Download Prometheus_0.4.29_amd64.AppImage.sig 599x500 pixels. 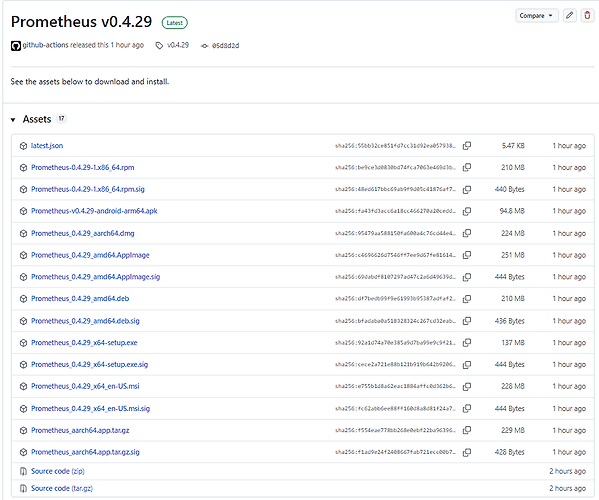tap(96, 277)
